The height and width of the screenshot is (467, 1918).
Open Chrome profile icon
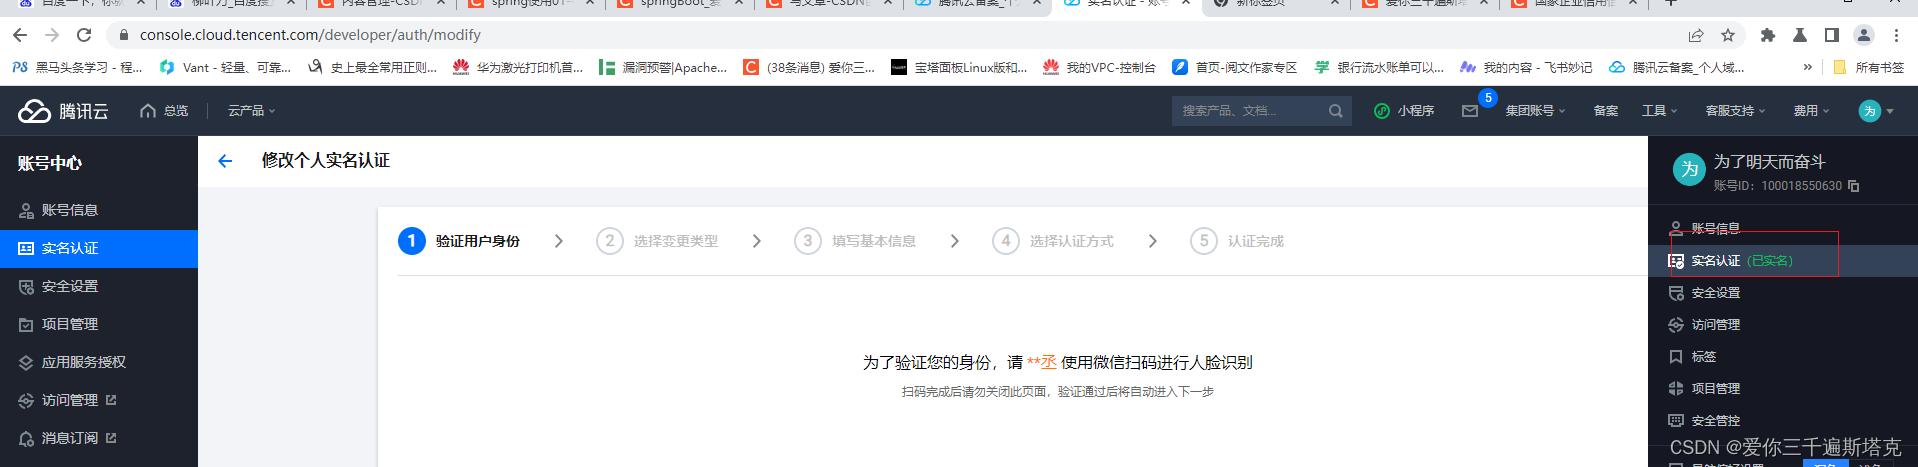[x=1864, y=35]
